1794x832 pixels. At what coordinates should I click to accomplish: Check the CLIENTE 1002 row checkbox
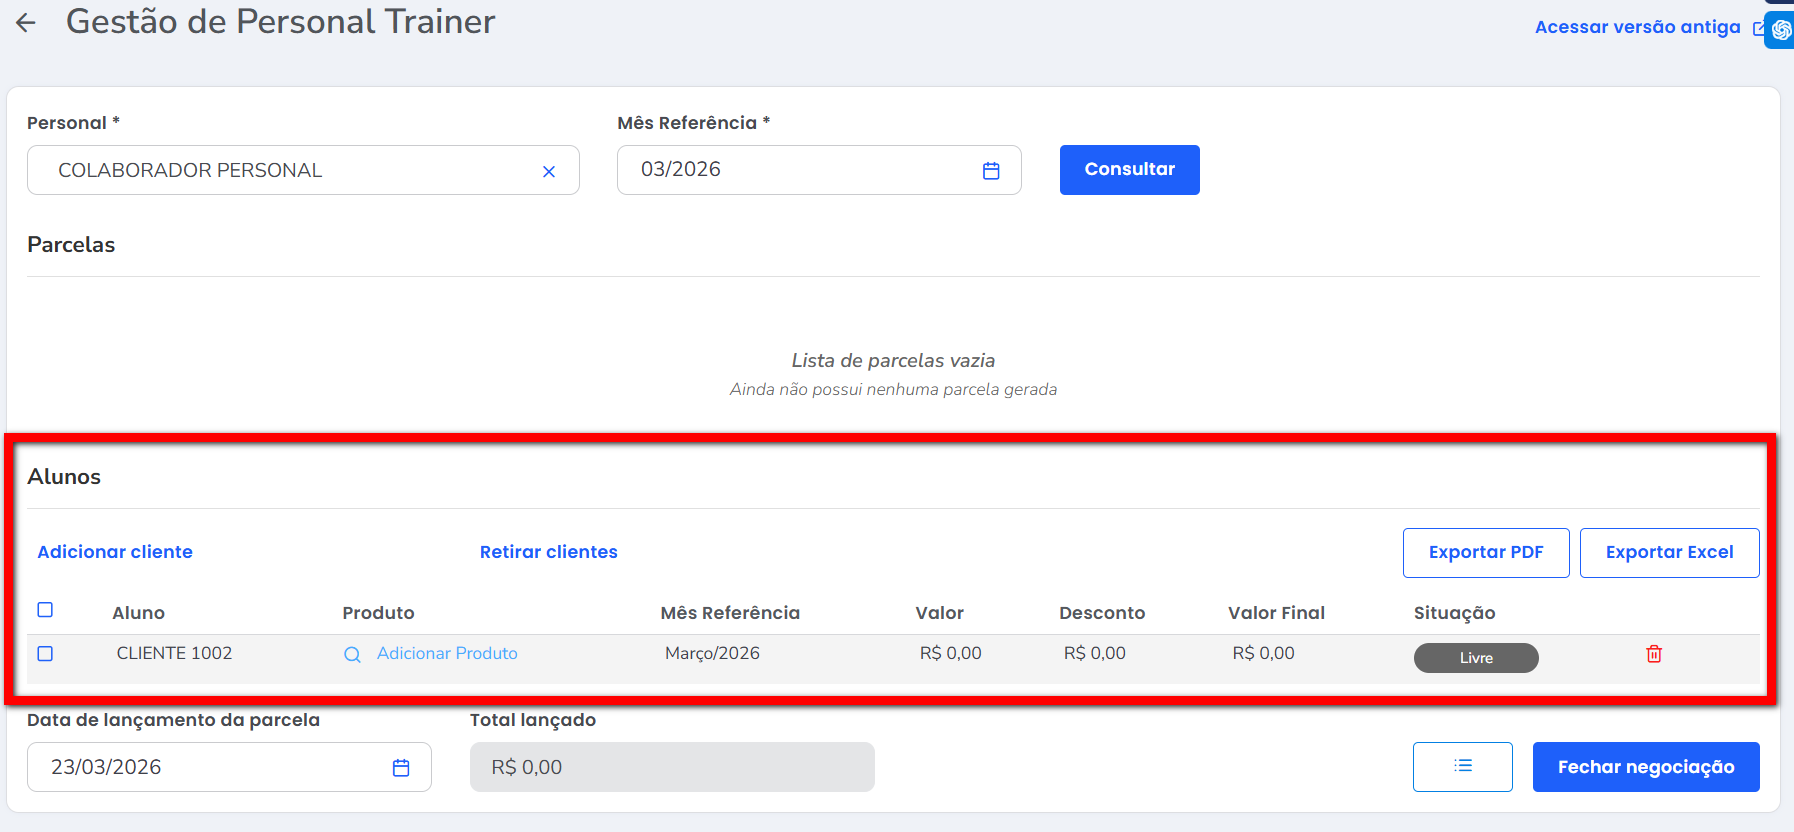click(x=45, y=654)
